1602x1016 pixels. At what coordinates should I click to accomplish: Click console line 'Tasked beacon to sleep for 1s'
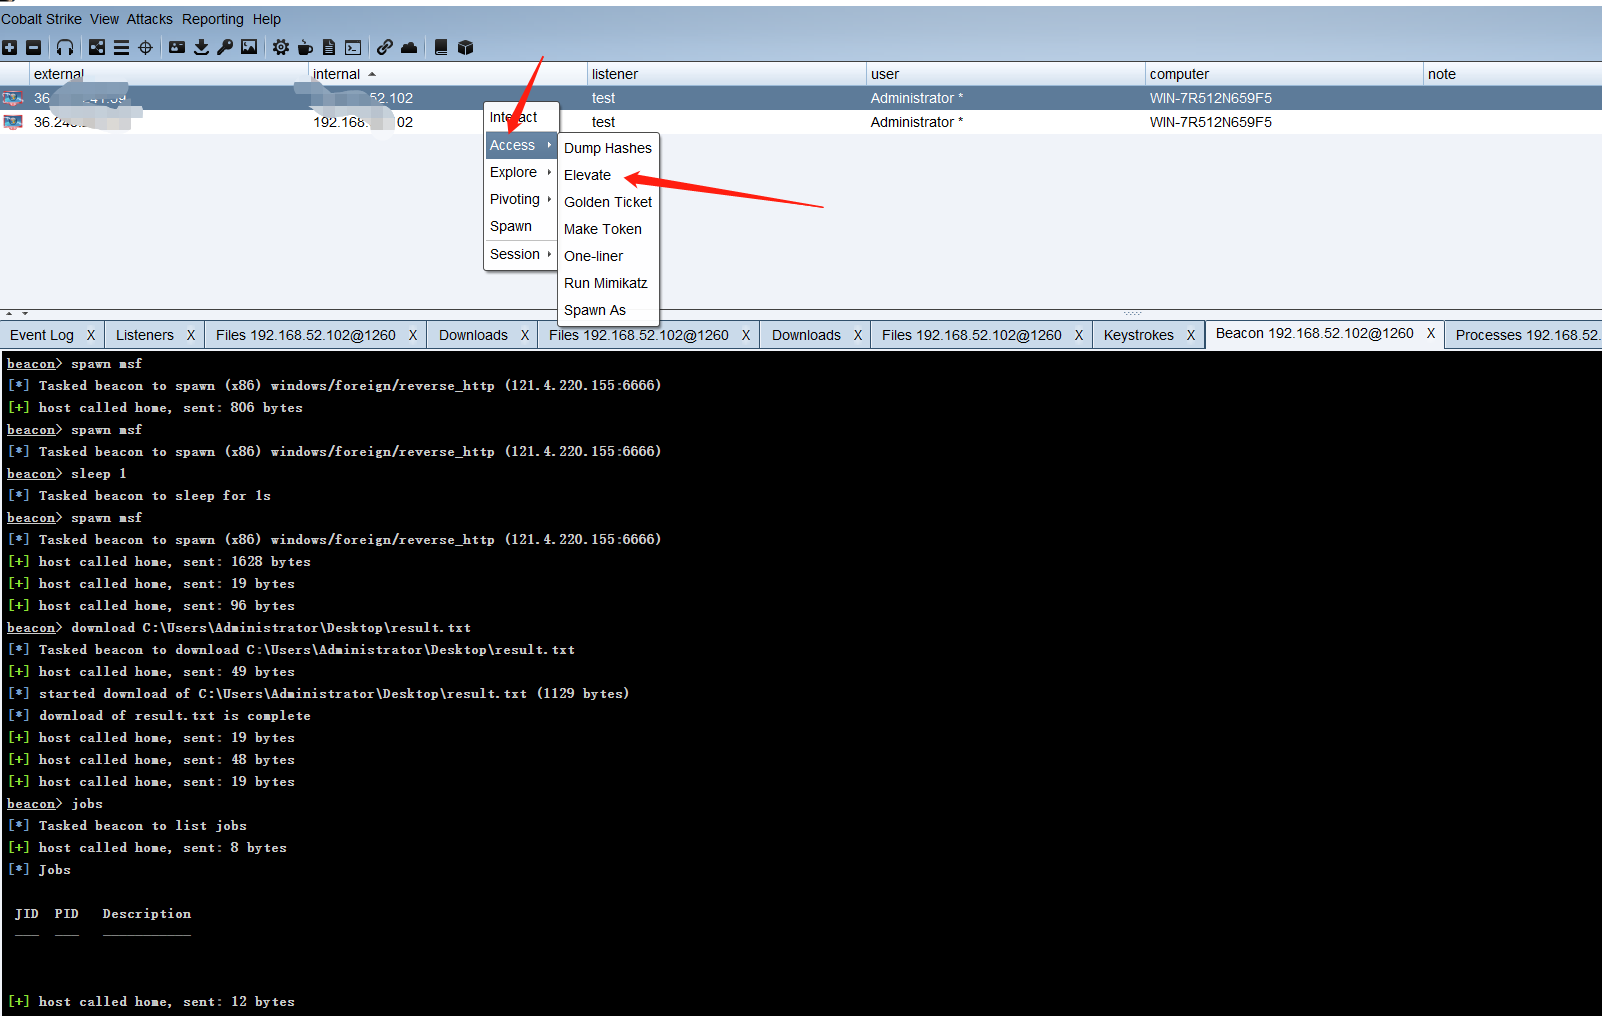pyautogui.click(x=155, y=496)
